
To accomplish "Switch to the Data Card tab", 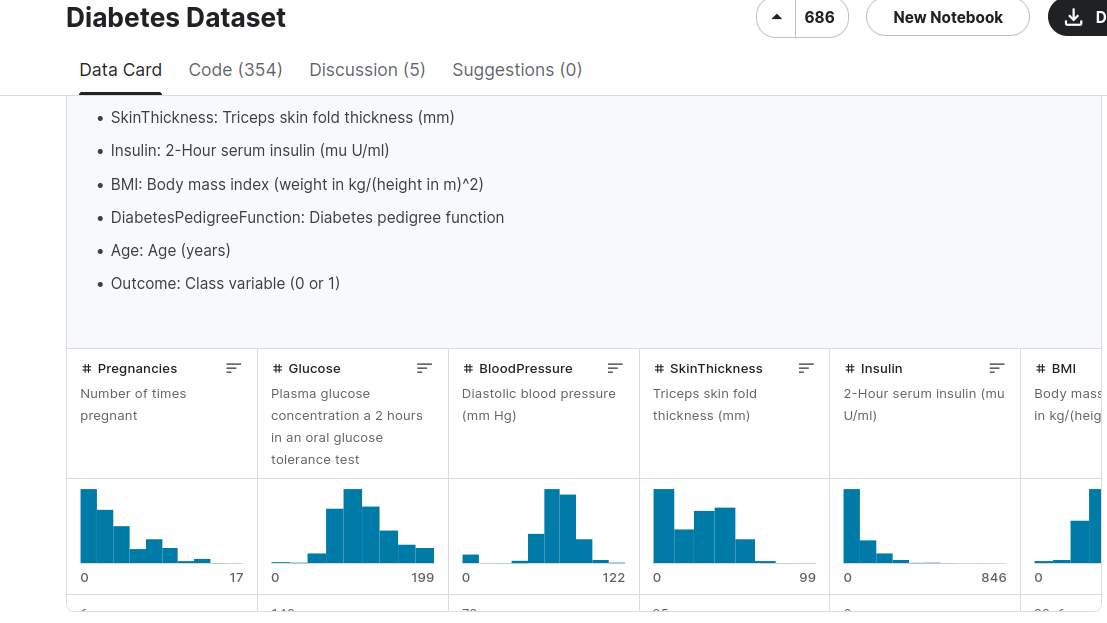I will point(120,70).
